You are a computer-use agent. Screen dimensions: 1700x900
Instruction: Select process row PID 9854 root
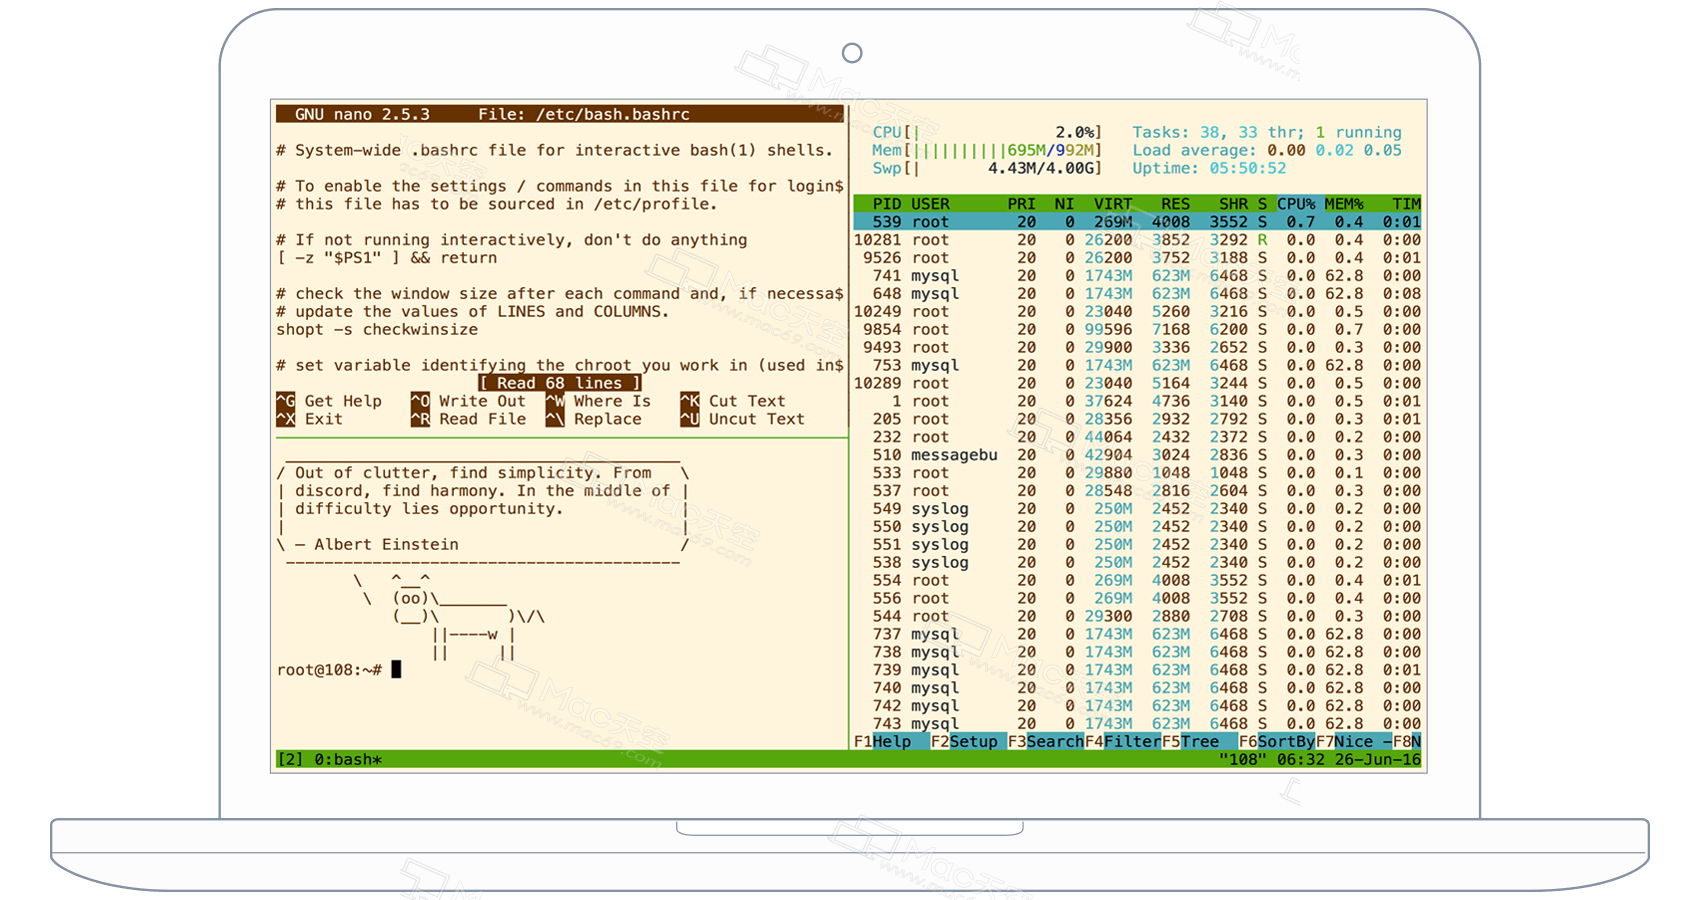pyautogui.click(x=1137, y=330)
